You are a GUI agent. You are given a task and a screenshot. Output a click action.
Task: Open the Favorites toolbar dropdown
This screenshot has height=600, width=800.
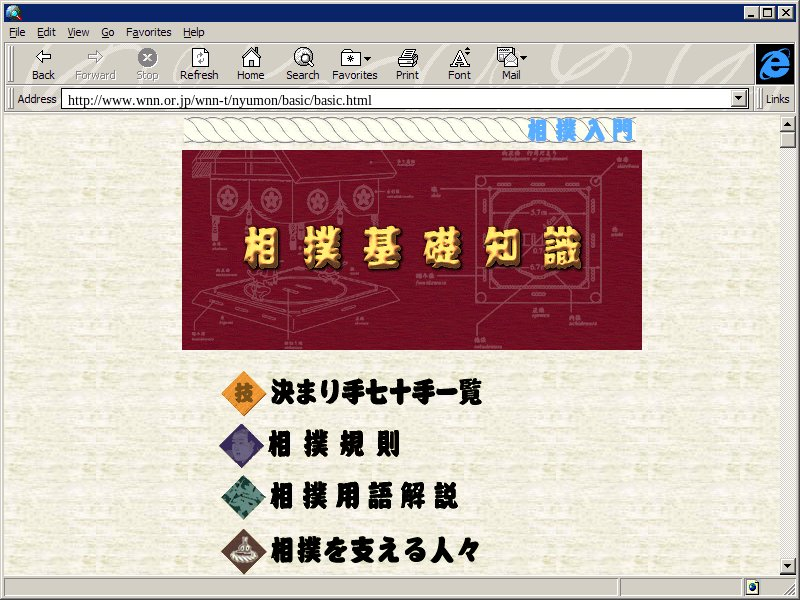click(367, 58)
